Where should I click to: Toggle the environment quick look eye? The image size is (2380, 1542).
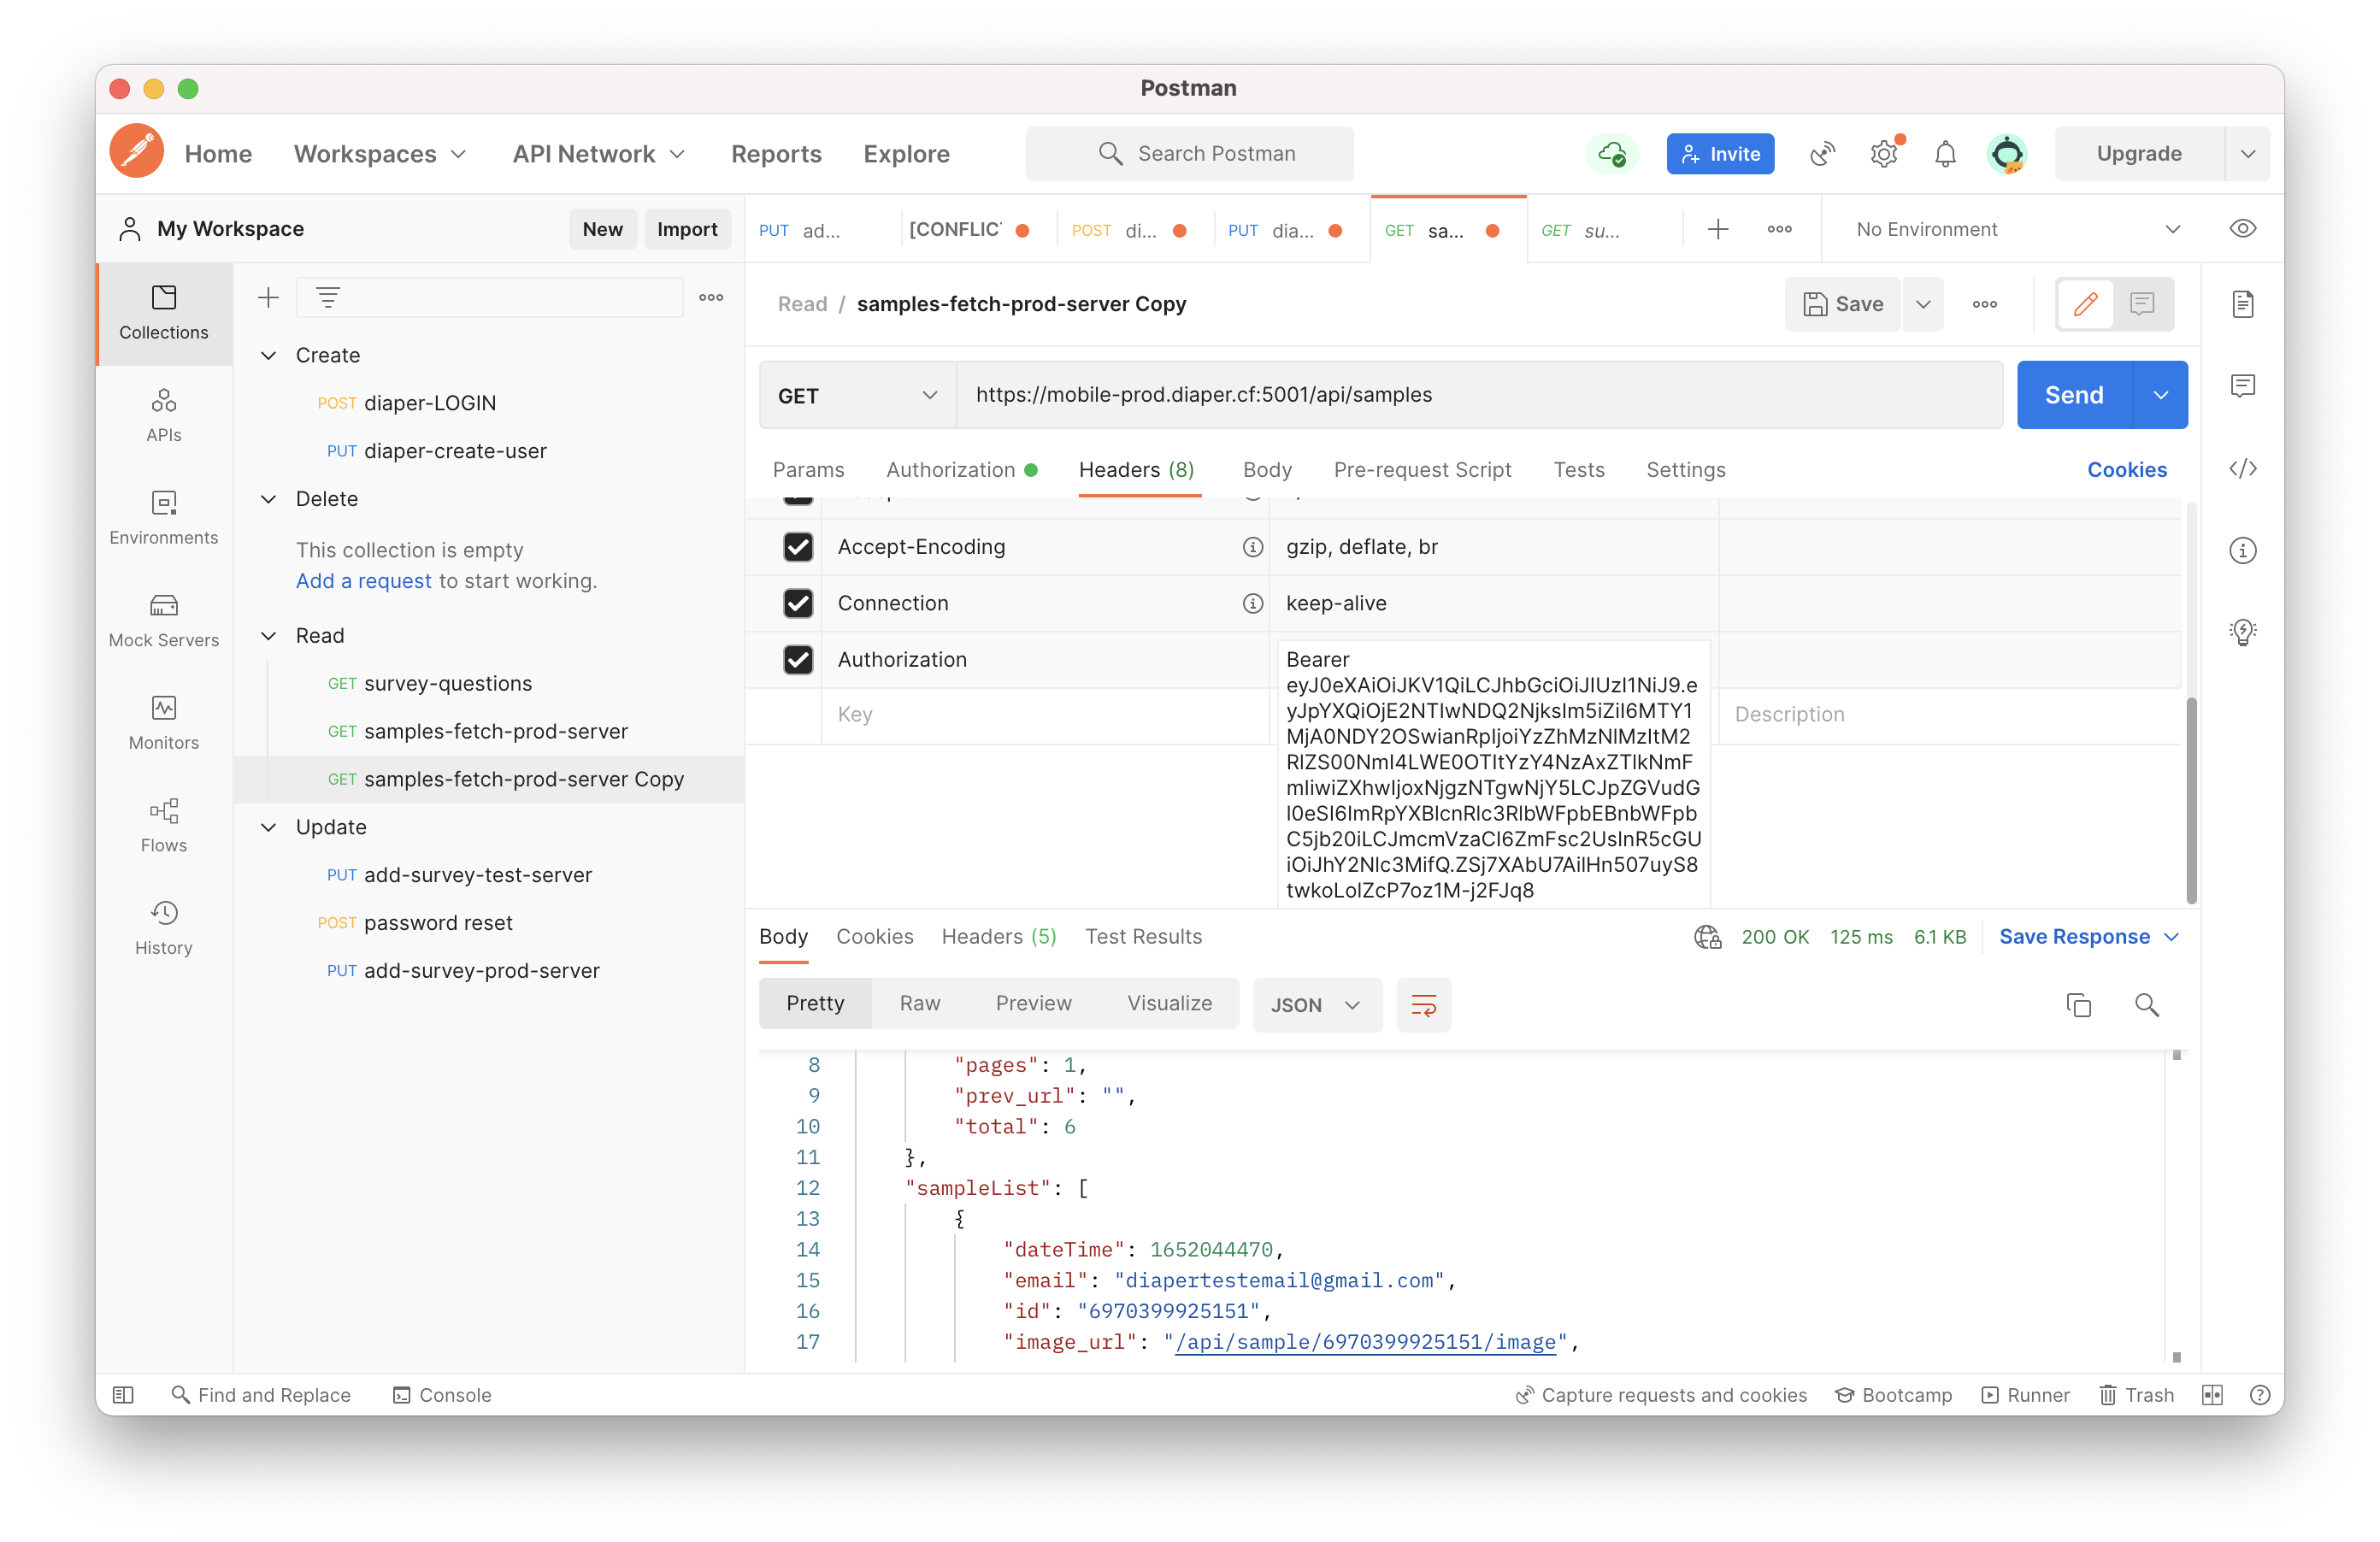coord(2242,229)
